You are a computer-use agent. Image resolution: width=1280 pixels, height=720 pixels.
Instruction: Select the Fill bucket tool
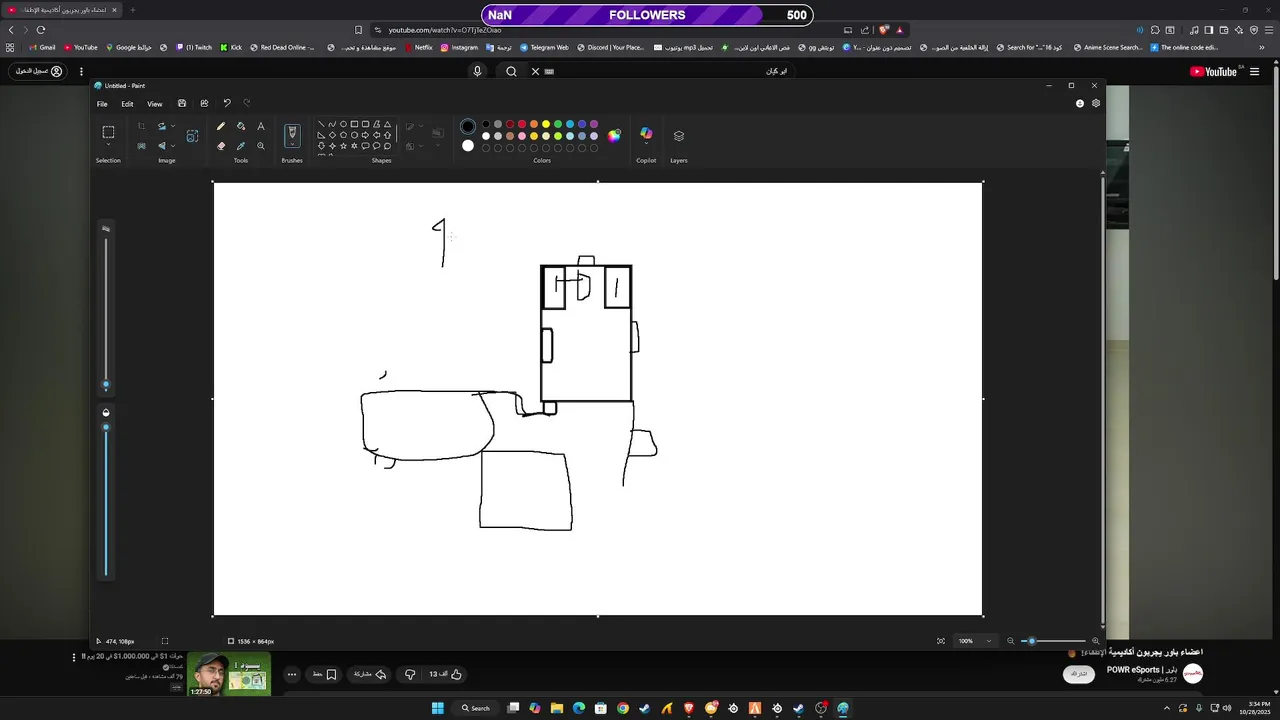click(x=241, y=127)
